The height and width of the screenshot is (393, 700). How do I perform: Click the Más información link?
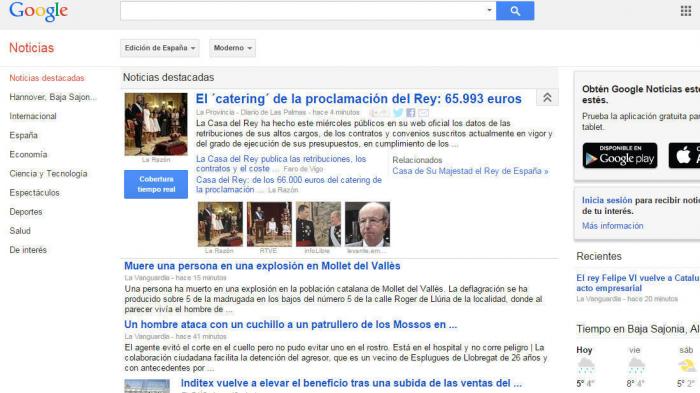click(612, 226)
